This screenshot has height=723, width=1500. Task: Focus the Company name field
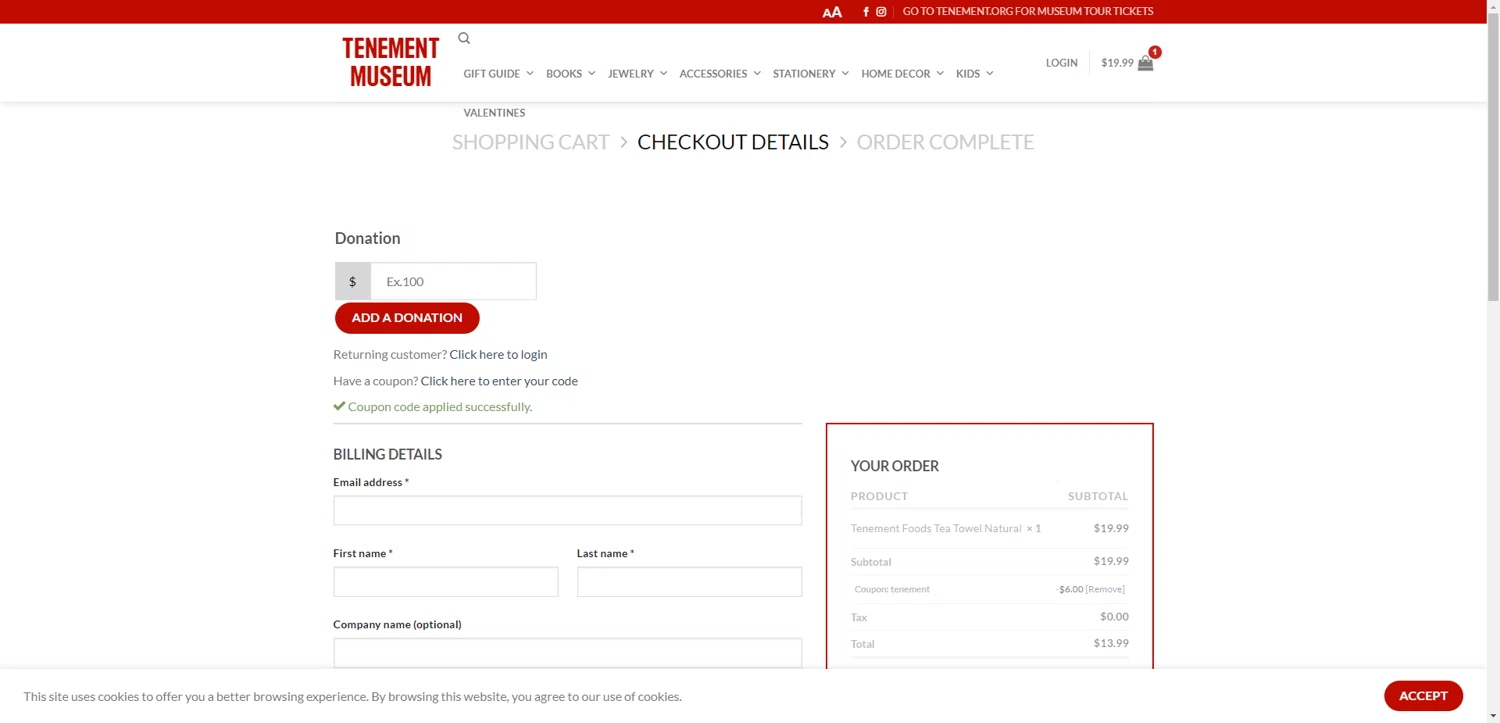click(567, 652)
